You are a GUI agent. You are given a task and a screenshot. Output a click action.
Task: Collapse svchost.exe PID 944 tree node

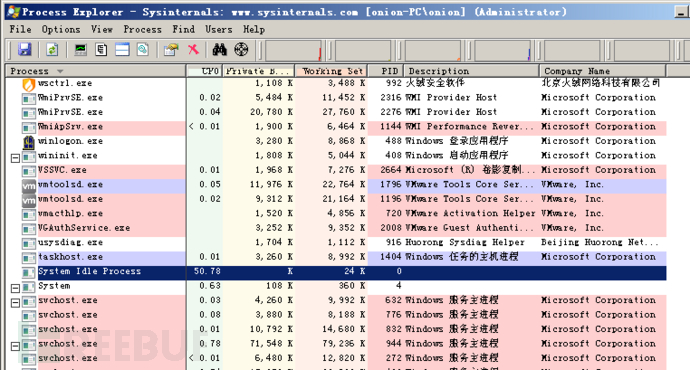tap(15, 346)
